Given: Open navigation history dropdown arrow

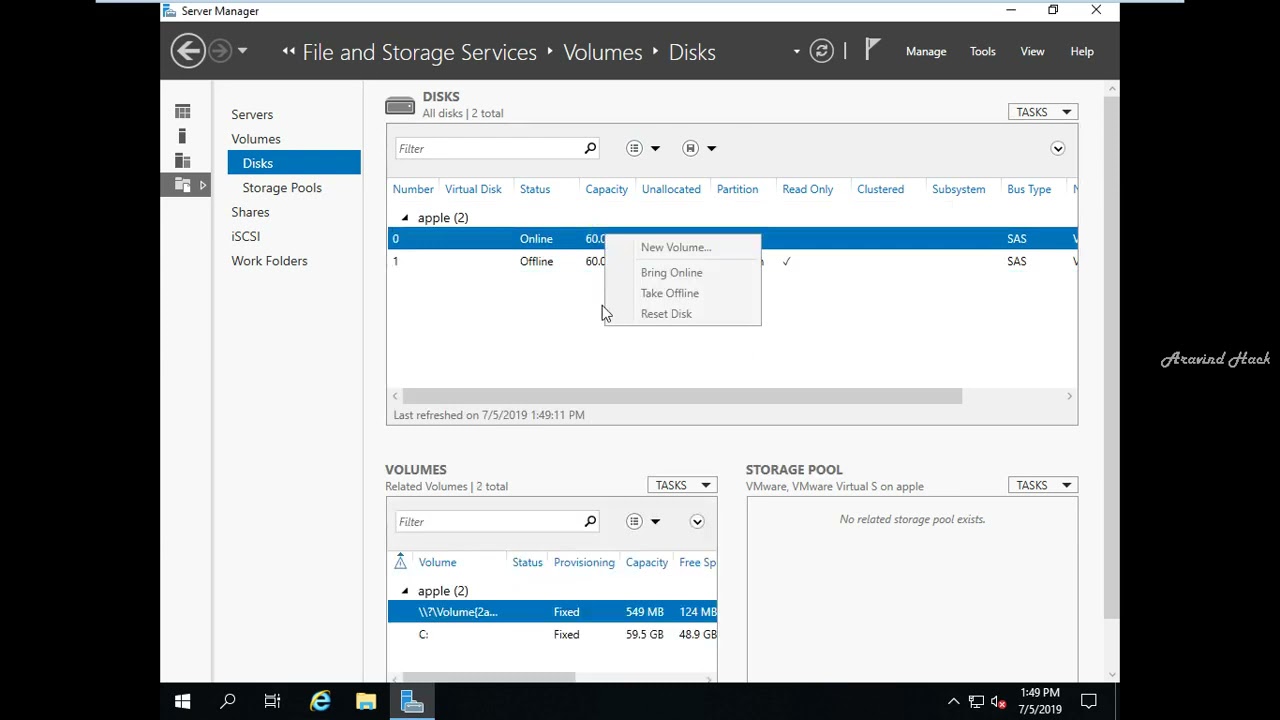Looking at the screenshot, I should 242,51.
